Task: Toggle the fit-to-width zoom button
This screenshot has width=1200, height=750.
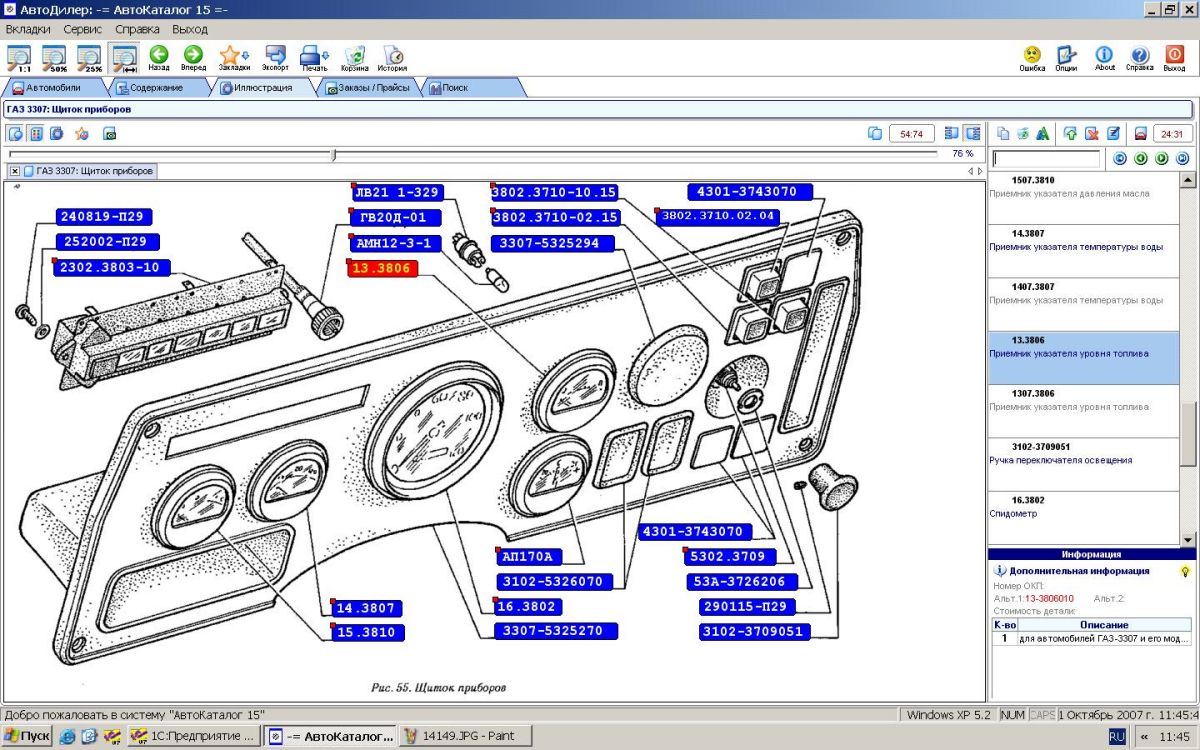Action: click(x=125, y=58)
